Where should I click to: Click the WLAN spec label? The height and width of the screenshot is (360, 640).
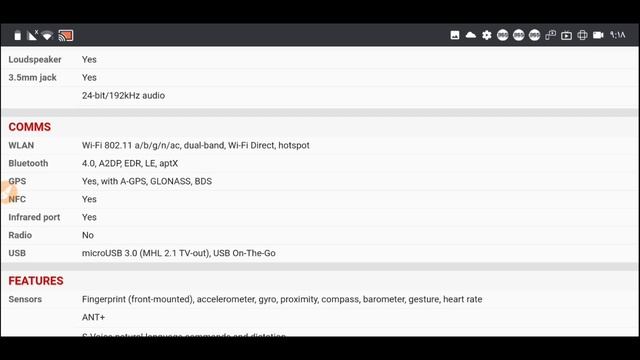[x=21, y=145]
